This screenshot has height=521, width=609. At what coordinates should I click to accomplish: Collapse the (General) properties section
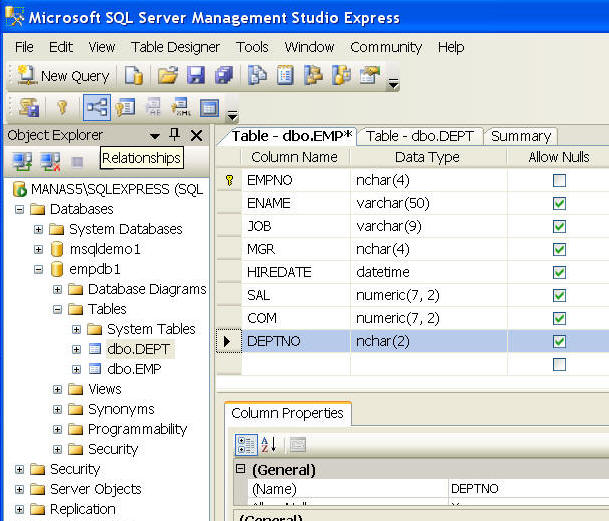click(240, 469)
